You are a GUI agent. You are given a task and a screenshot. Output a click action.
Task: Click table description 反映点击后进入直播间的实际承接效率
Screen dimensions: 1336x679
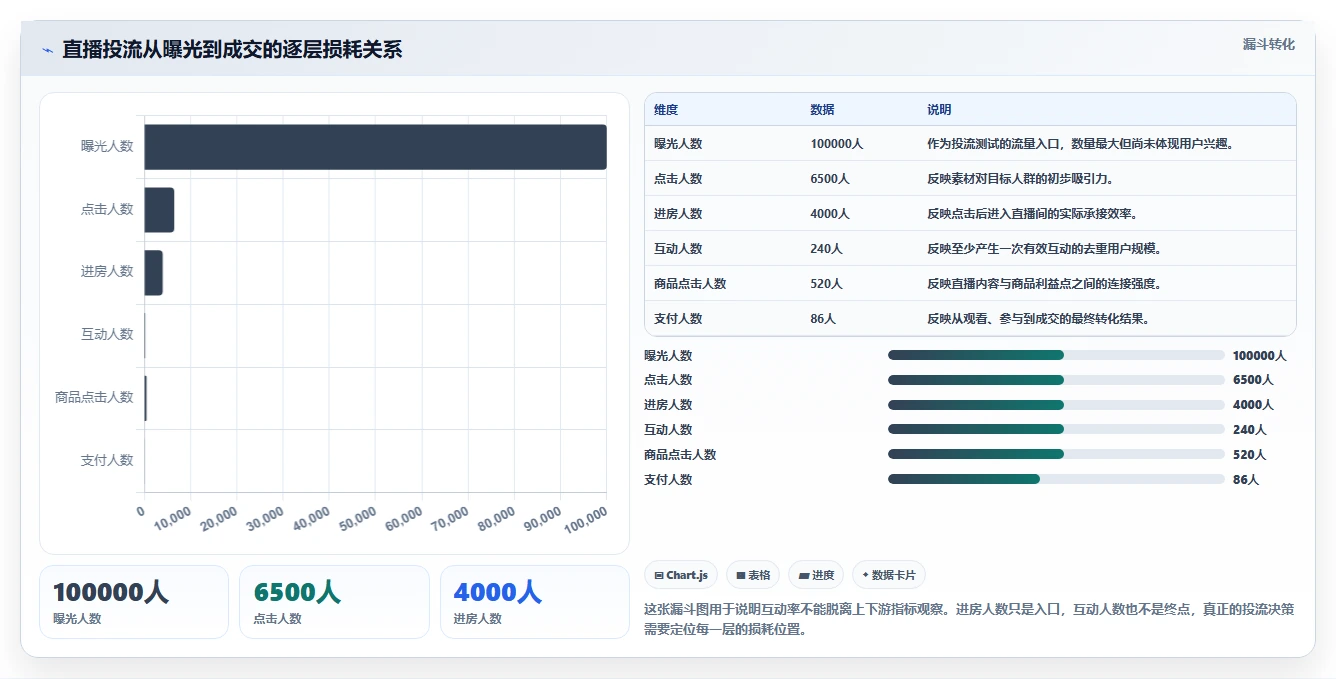[x=1032, y=214]
